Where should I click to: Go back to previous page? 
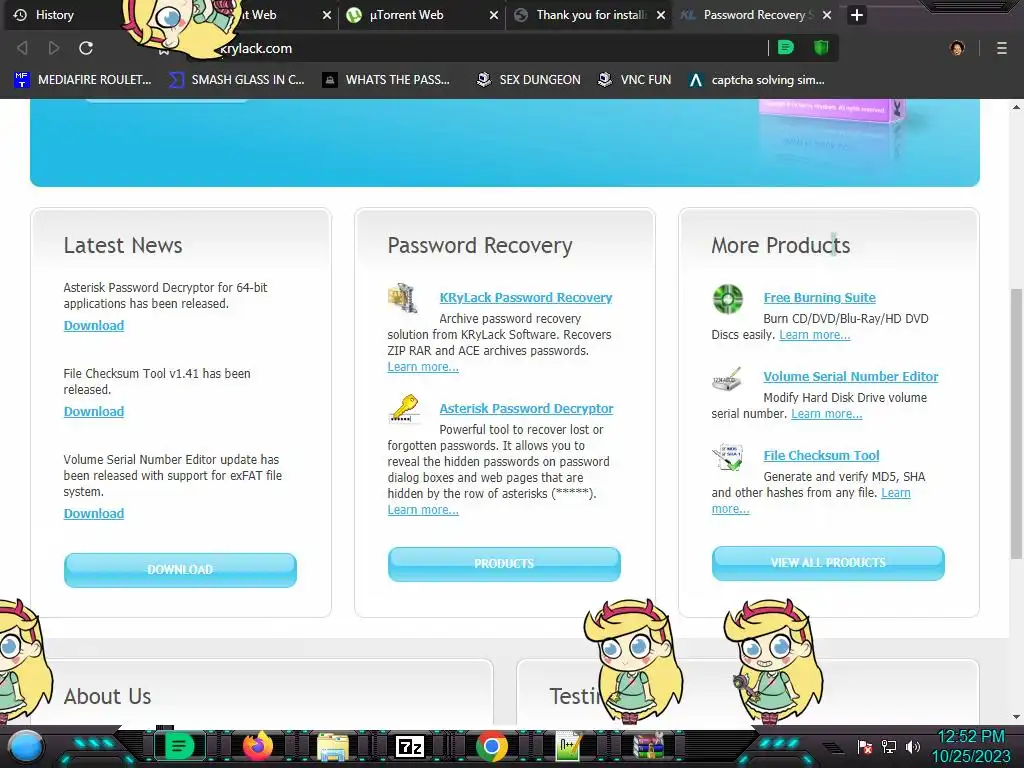22,48
